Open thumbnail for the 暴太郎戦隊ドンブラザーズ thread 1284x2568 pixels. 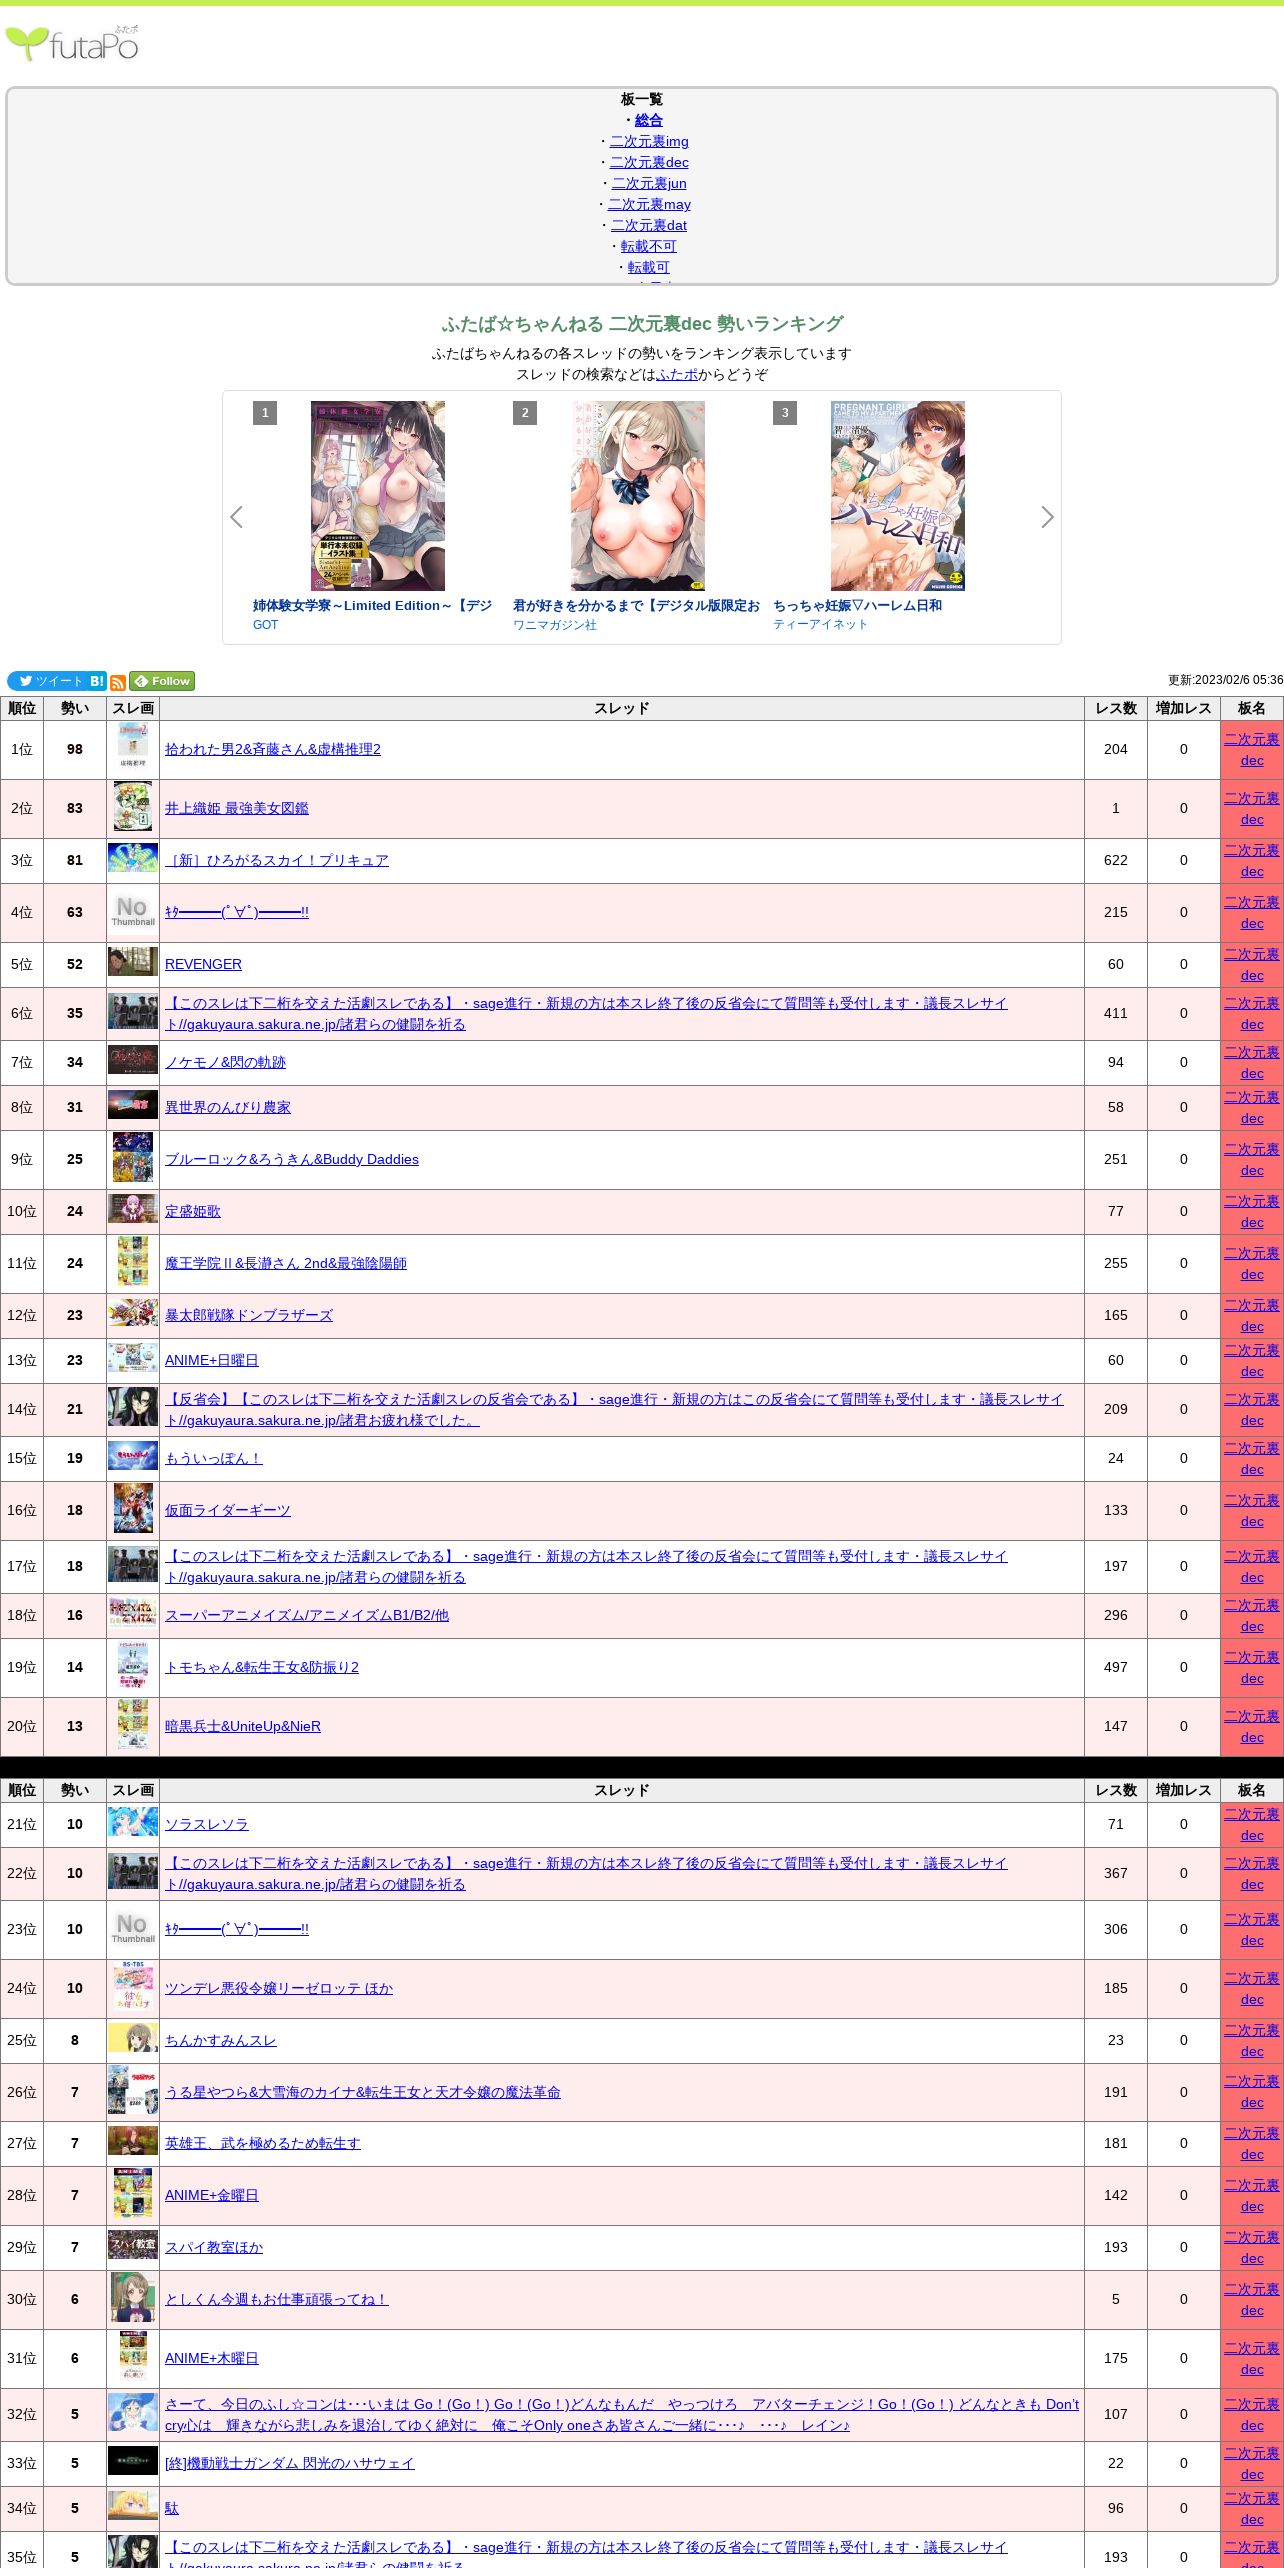[x=133, y=1313]
